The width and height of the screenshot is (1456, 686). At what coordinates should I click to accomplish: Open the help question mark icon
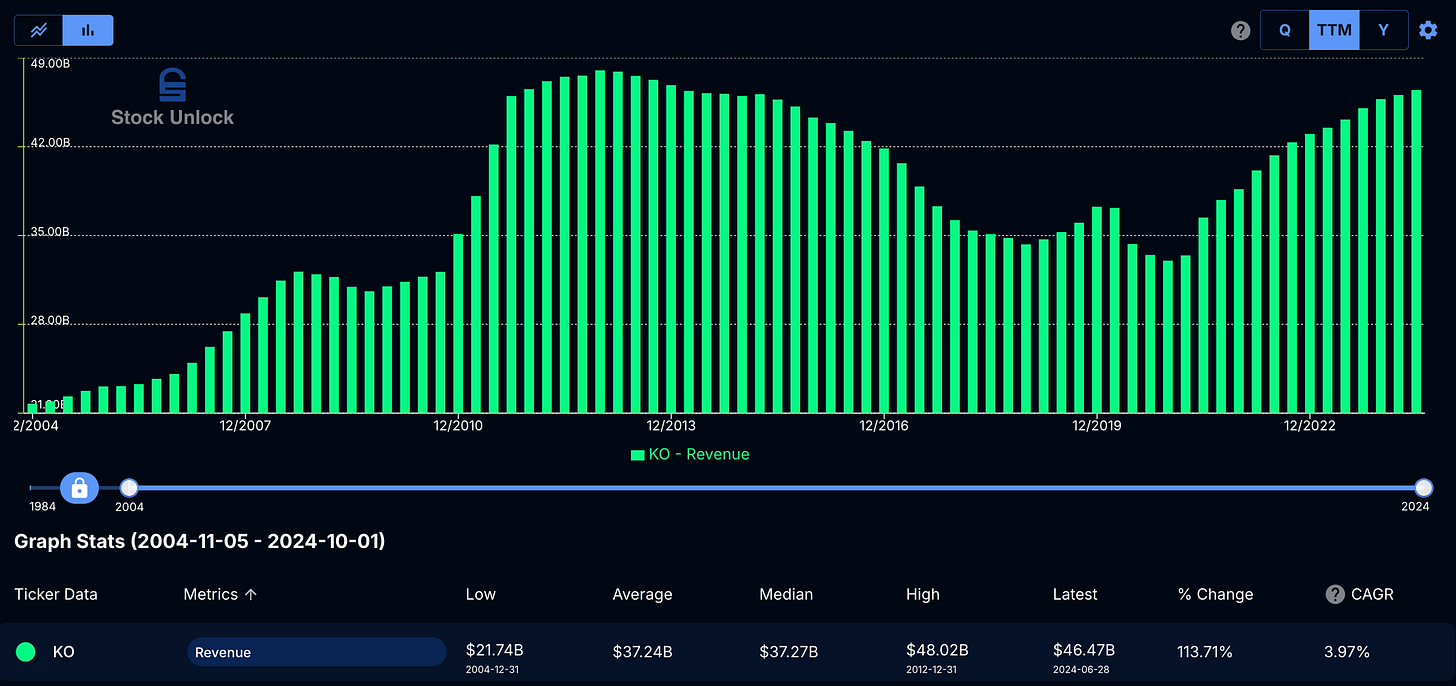pos(1241,30)
